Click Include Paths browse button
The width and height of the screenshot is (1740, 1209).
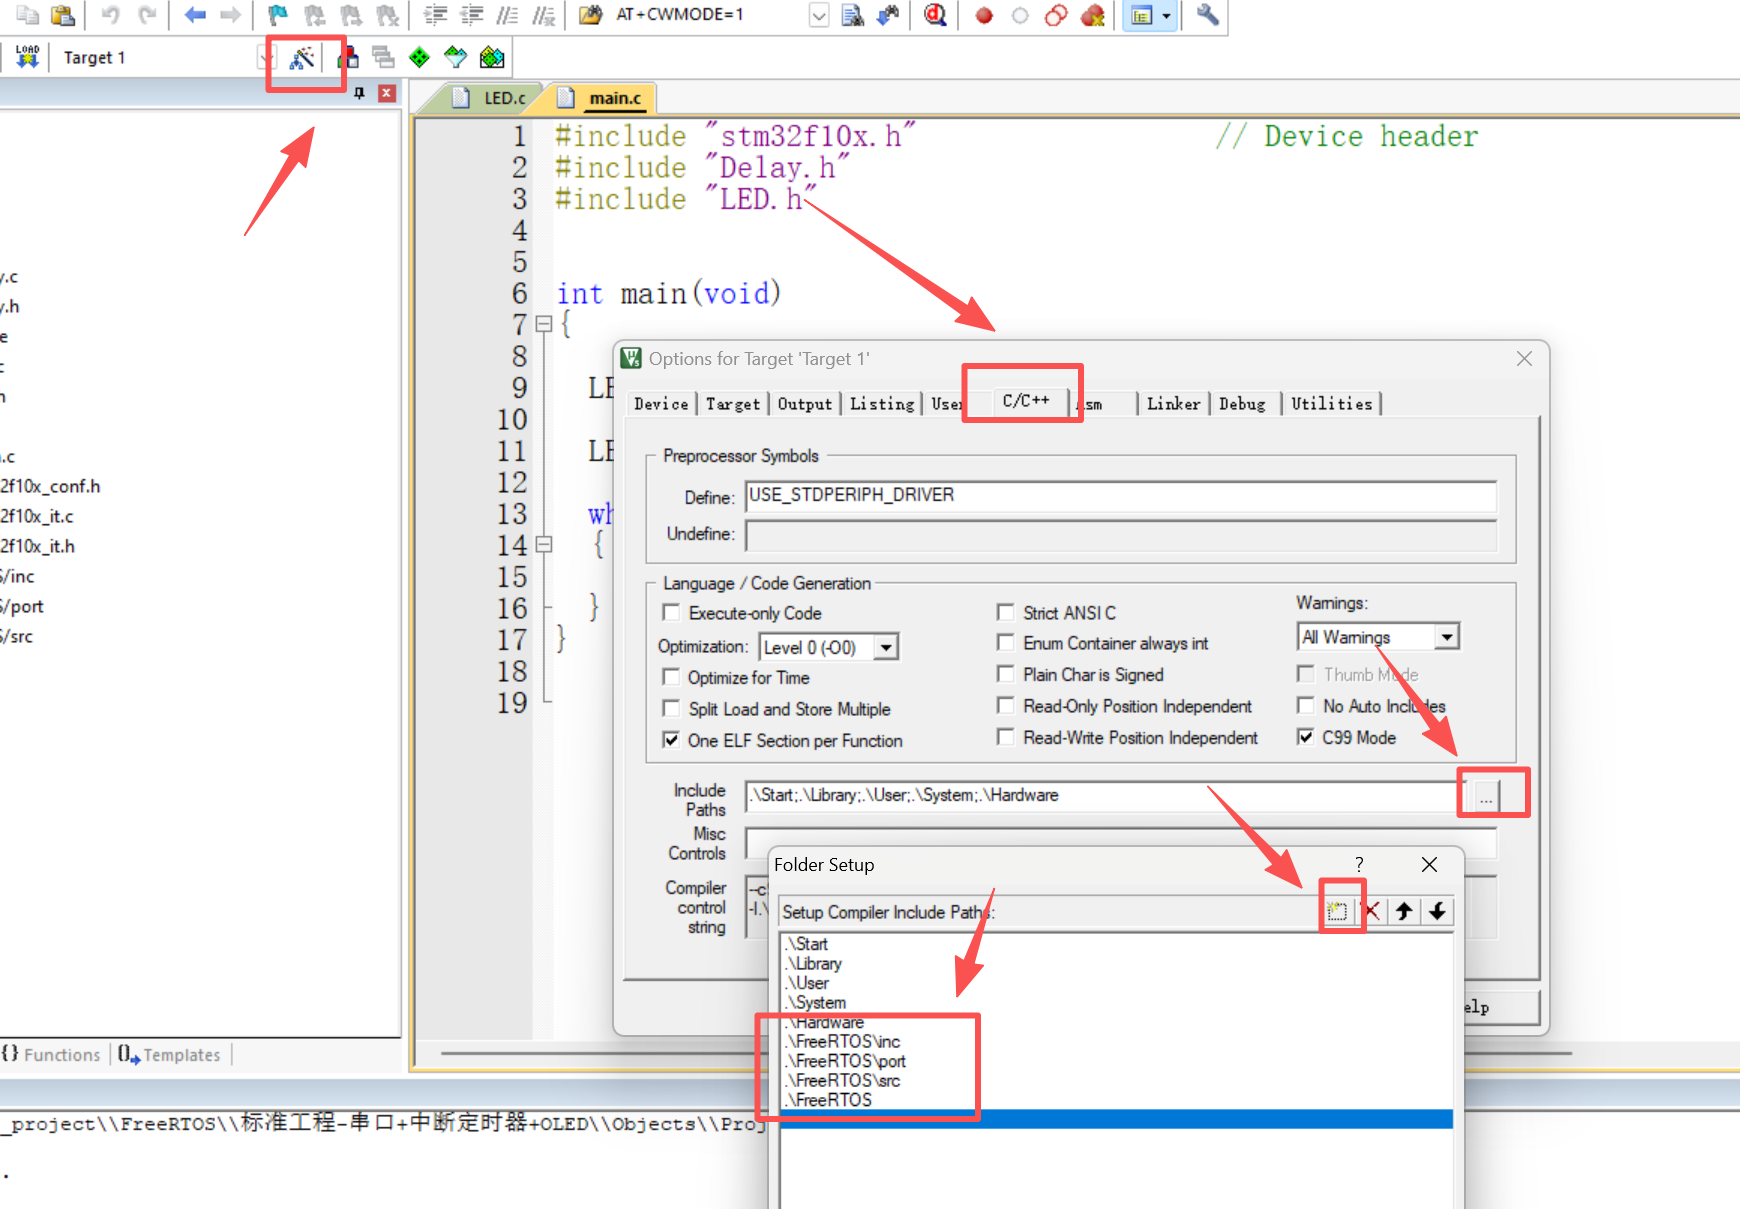[x=1486, y=797]
